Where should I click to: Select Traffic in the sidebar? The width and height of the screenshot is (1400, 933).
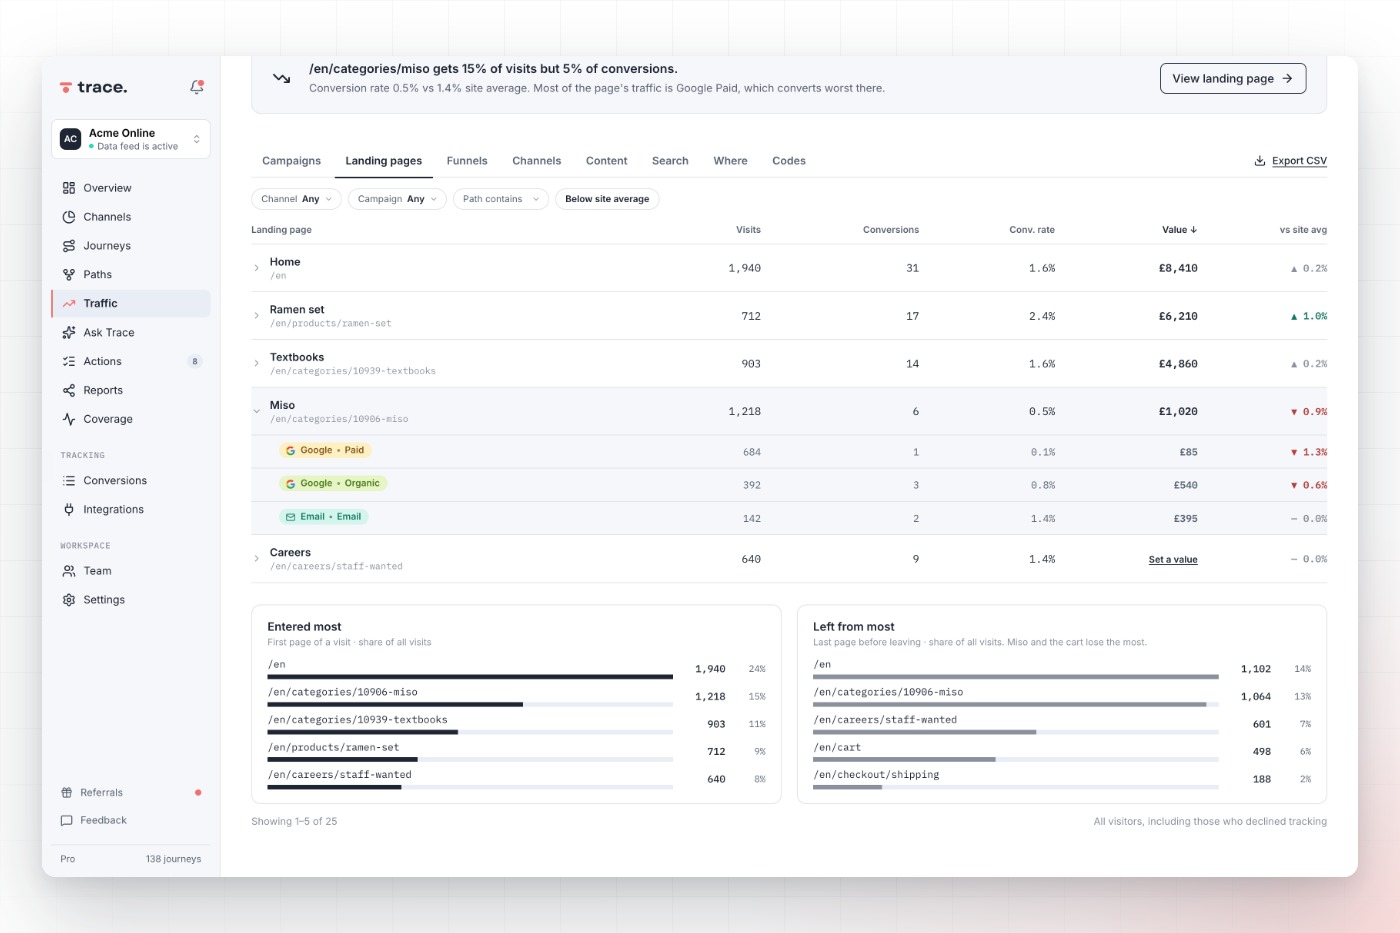[x=131, y=303]
